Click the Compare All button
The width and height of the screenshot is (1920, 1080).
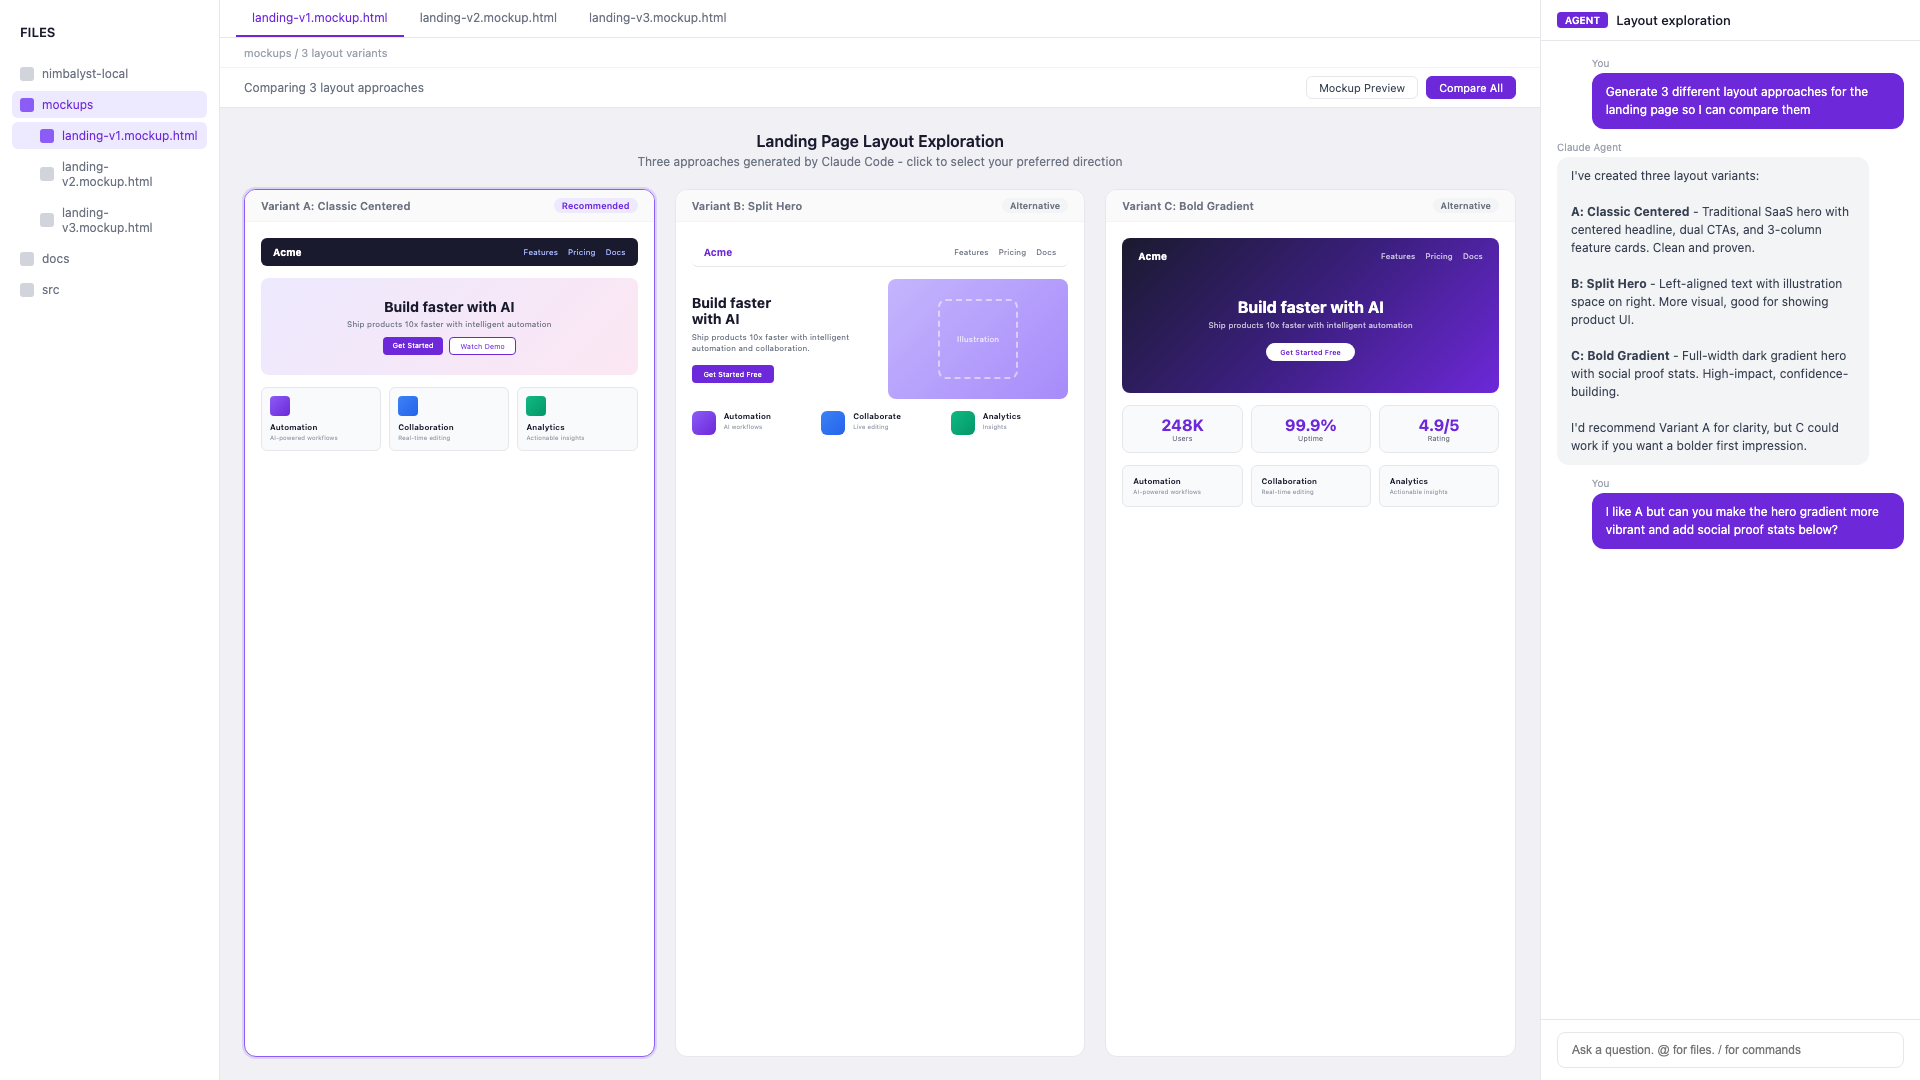pos(1470,88)
